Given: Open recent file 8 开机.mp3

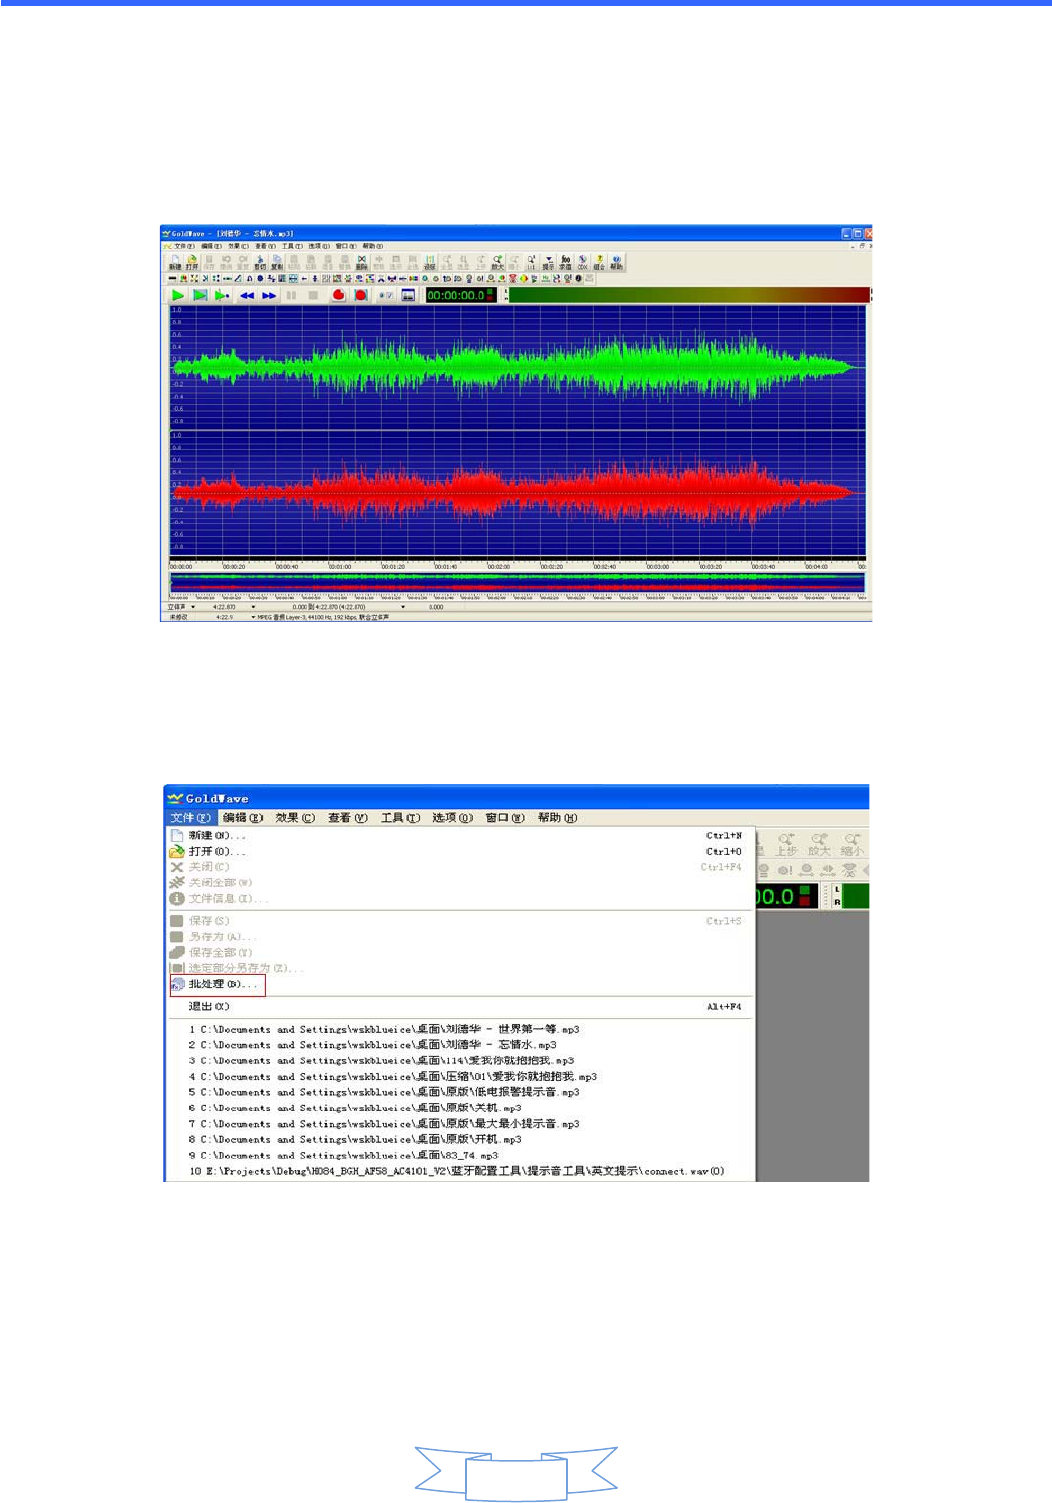Looking at the screenshot, I should [x=460, y=1139].
